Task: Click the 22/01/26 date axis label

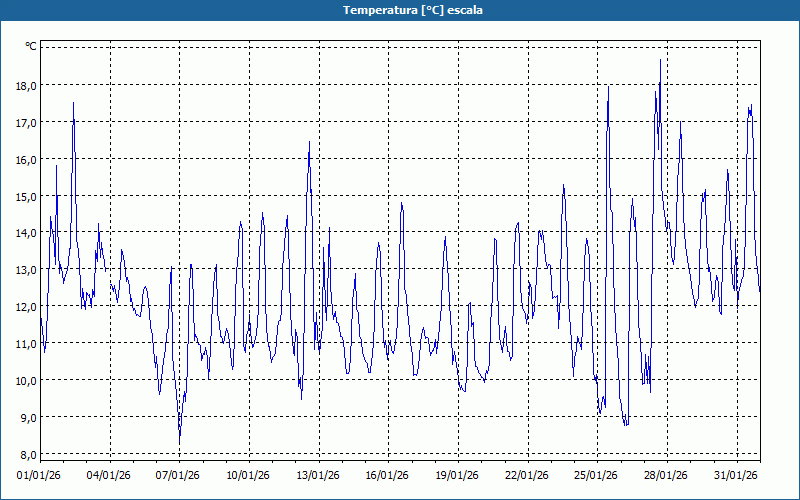Action: click(x=527, y=476)
